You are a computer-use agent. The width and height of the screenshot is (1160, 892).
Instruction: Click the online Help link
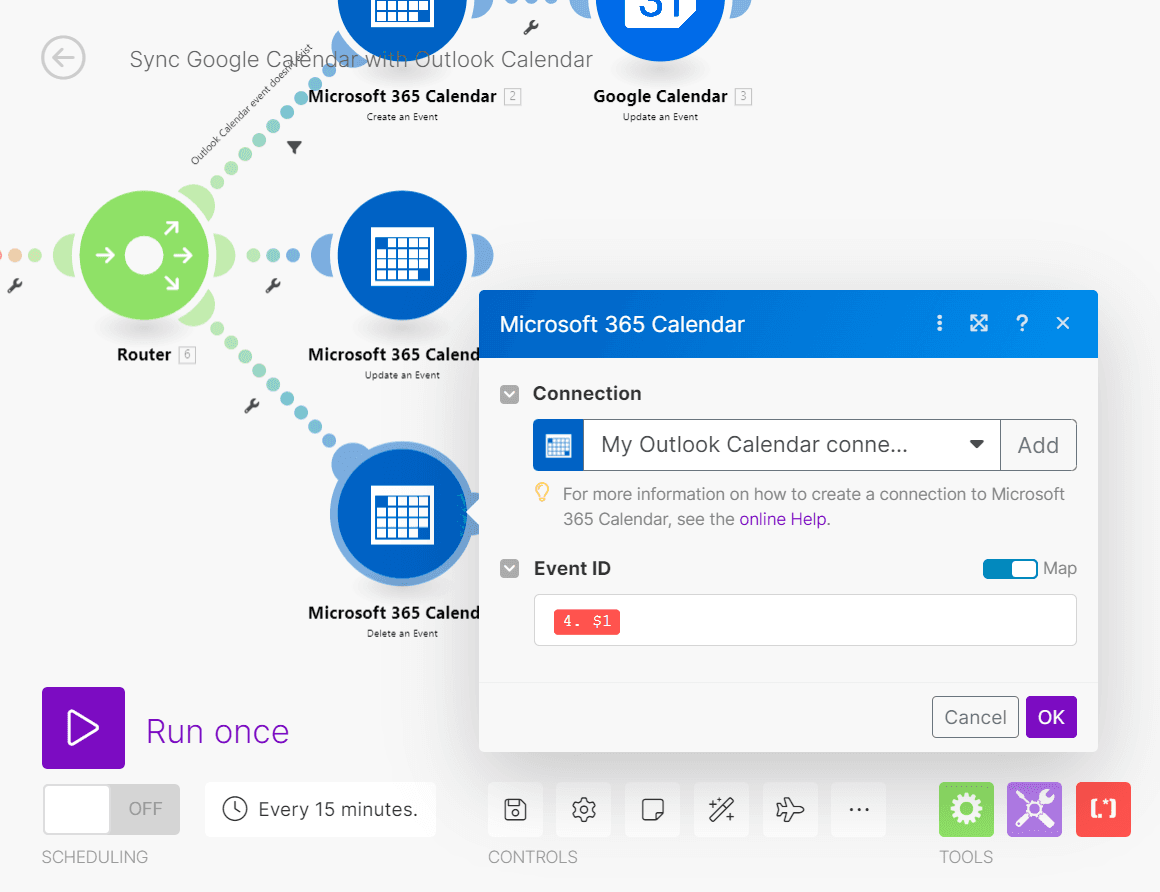click(x=783, y=519)
